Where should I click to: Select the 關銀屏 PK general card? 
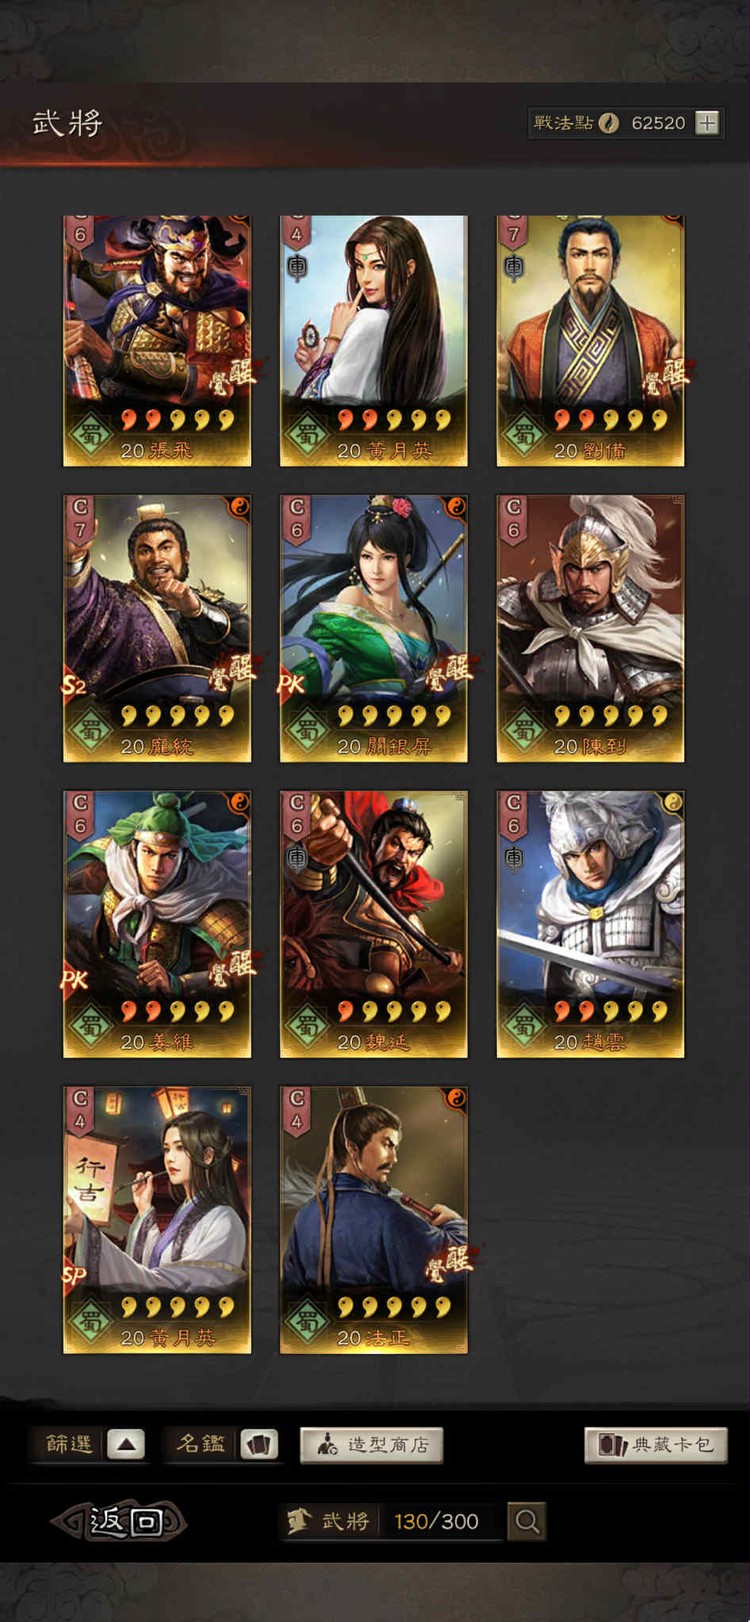pyautogui.click(x=373, y=628)
